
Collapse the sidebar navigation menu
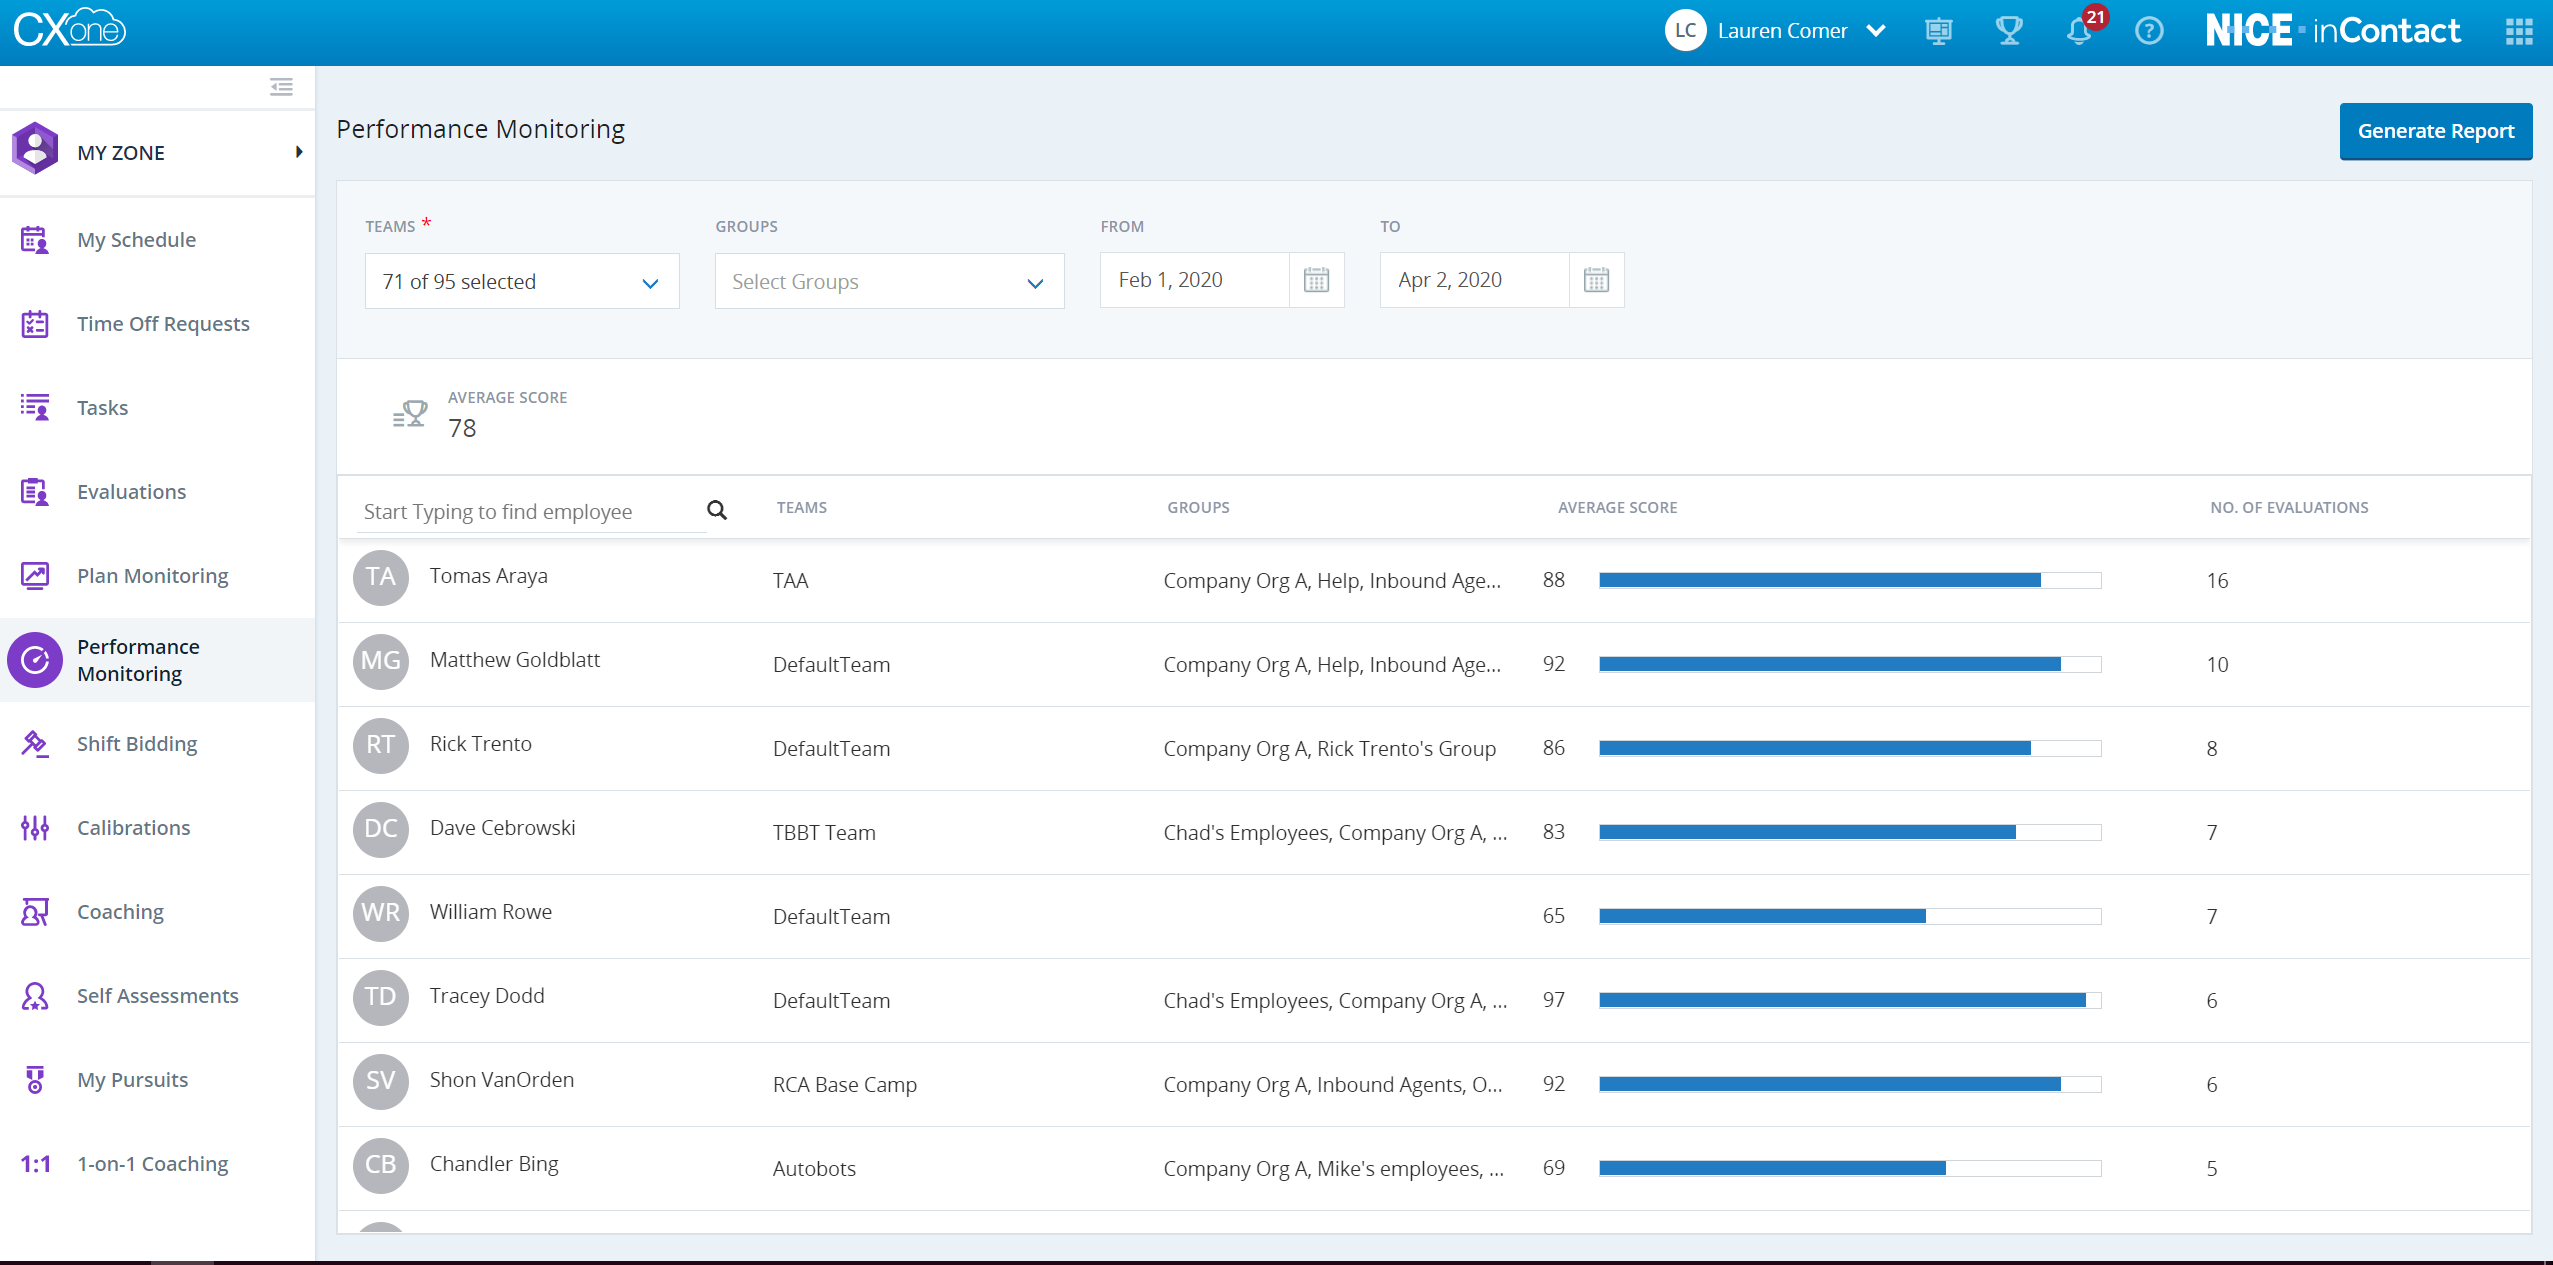281,87
